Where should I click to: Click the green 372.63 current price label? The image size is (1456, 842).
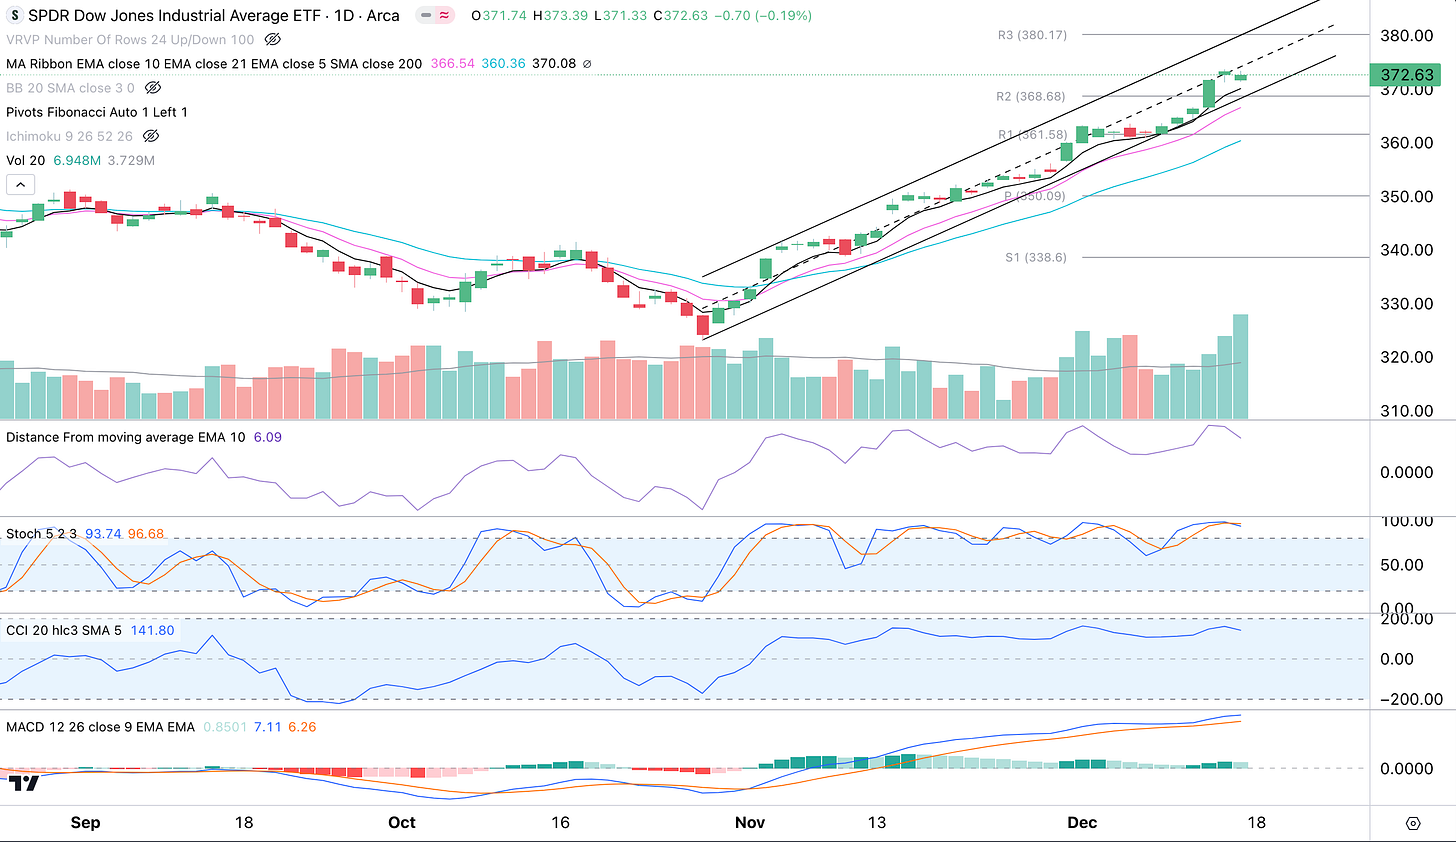click(1407, 75)
